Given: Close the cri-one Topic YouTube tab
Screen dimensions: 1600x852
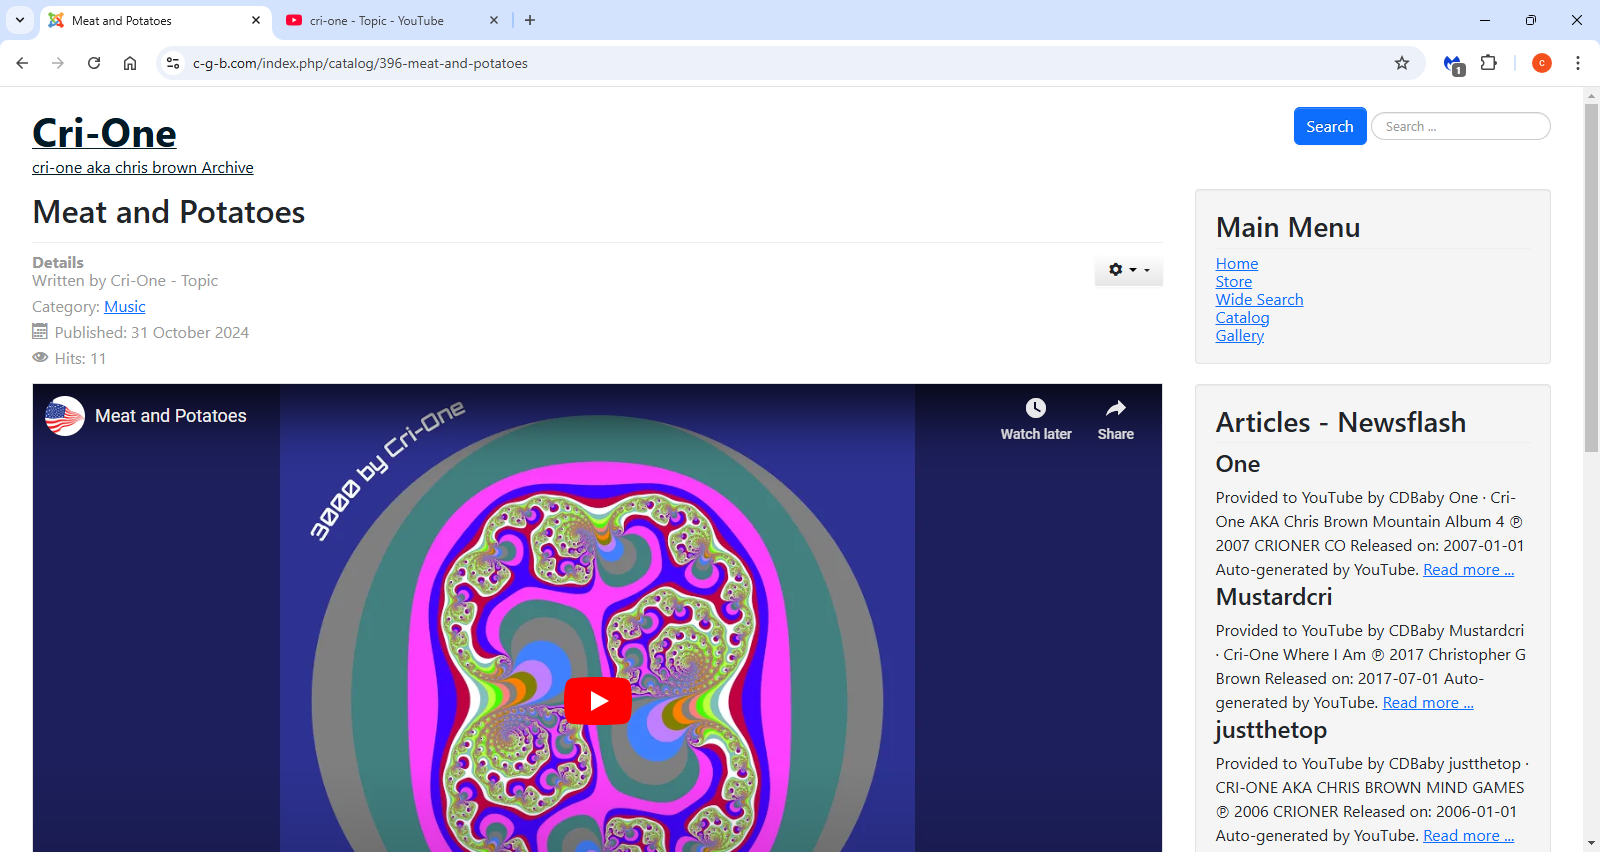Looking at the screenshot, I should click(x=494, y=20).
